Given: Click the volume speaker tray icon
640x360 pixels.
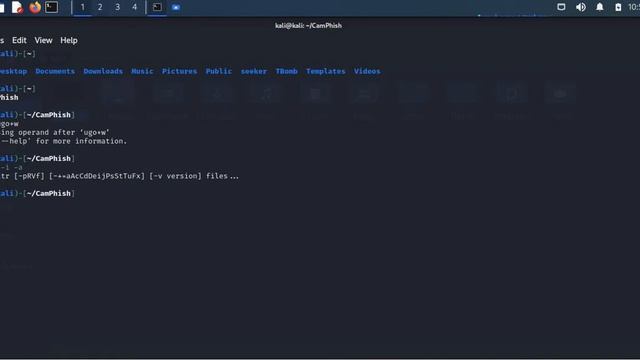Looking at the screenshot, I should coord(580,7).
